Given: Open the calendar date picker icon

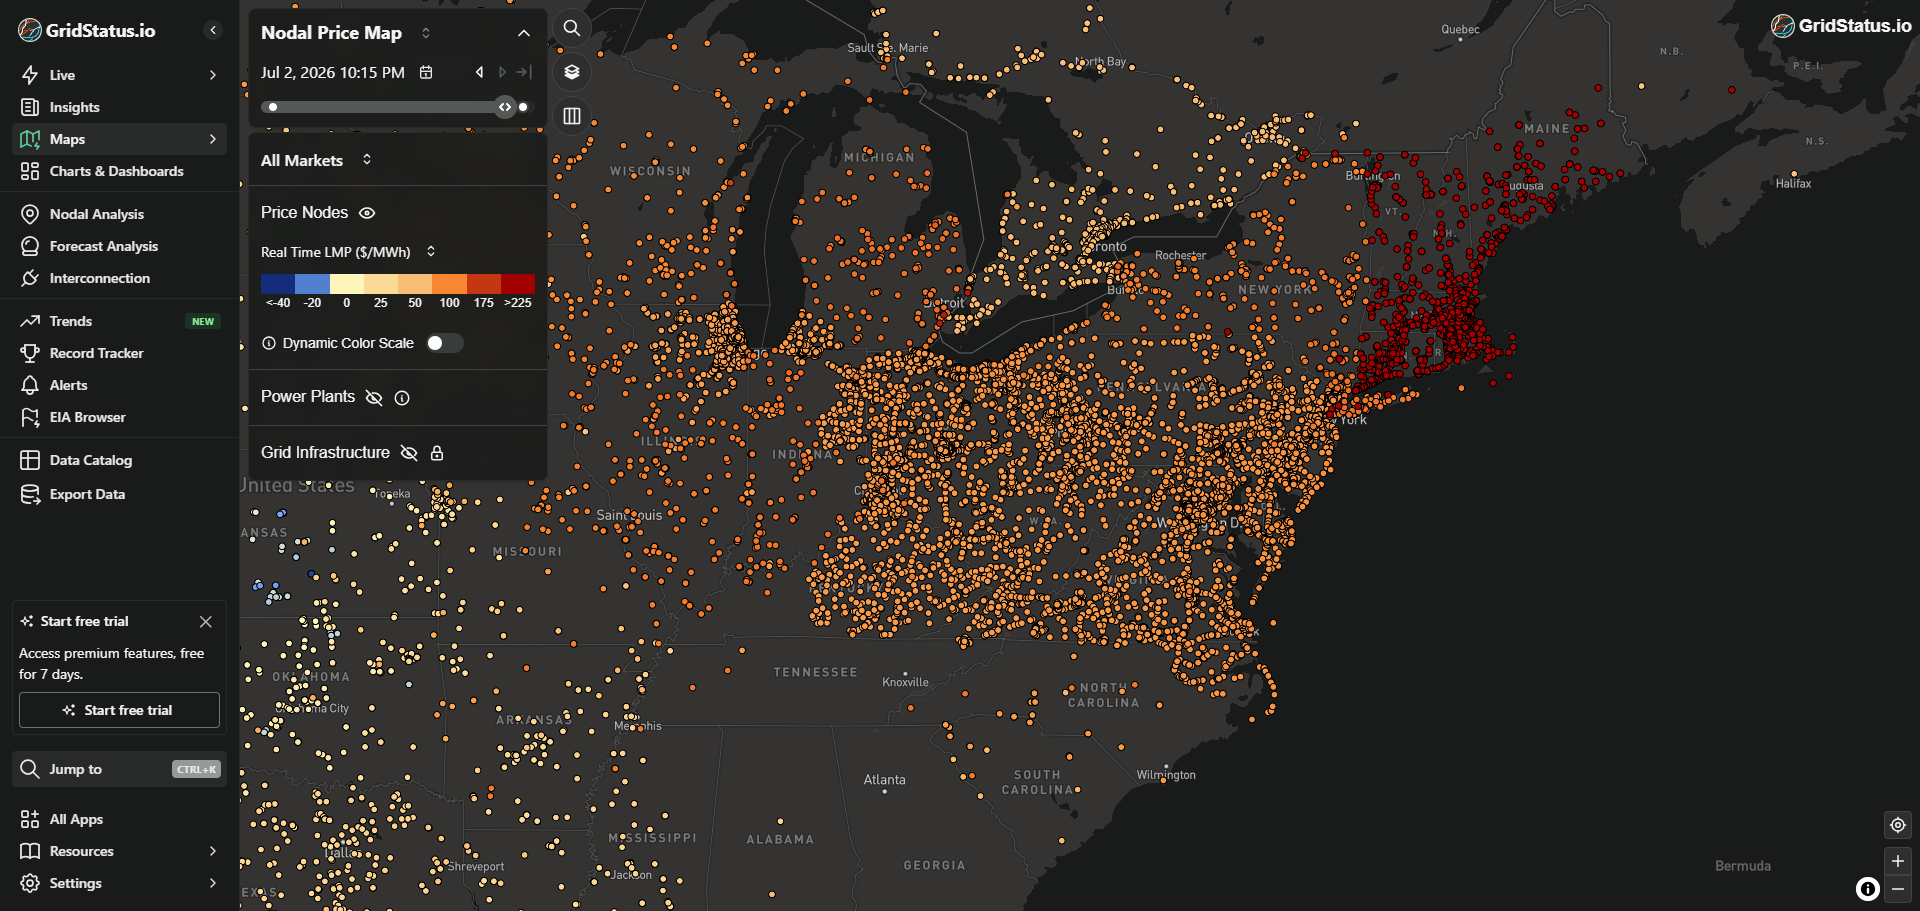Looking at the screenshot, I should point(426,72).
